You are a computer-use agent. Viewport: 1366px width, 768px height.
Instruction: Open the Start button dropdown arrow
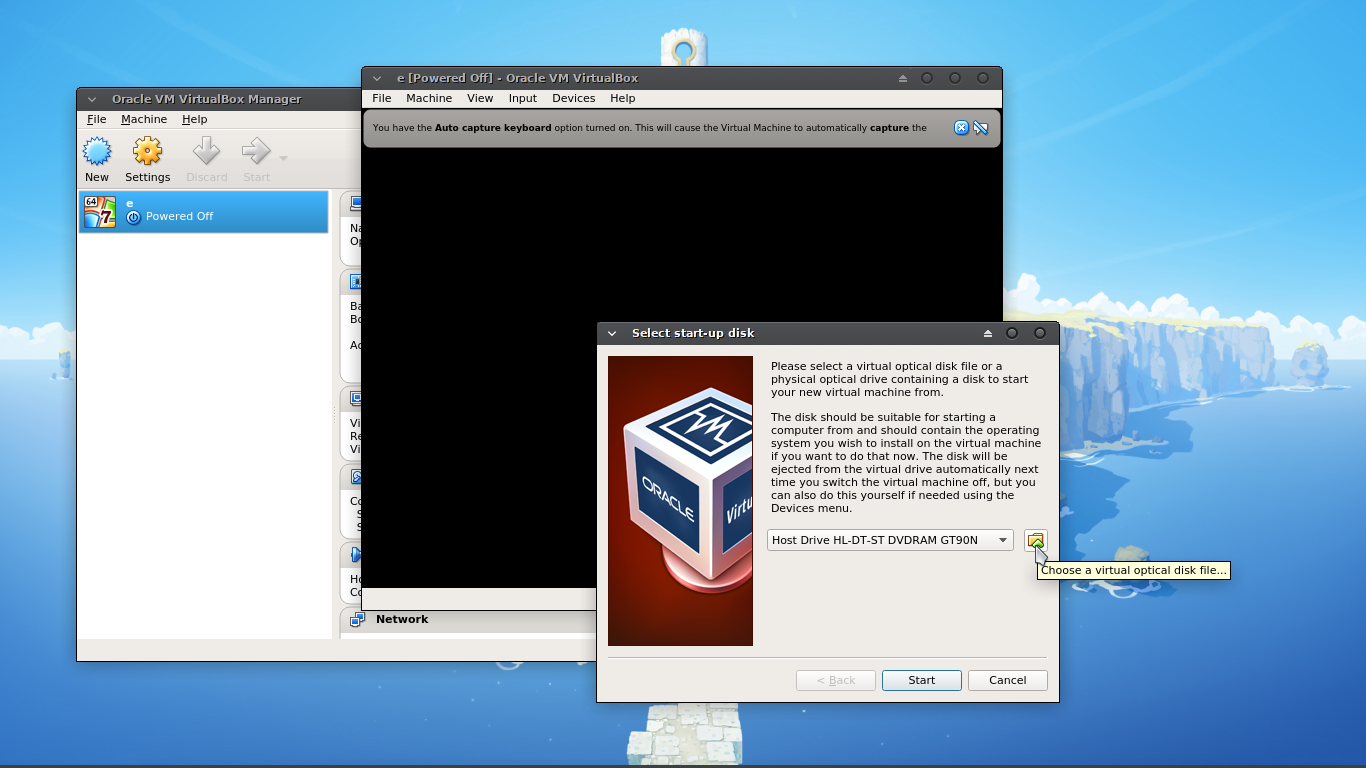click(x=283, y=158)
